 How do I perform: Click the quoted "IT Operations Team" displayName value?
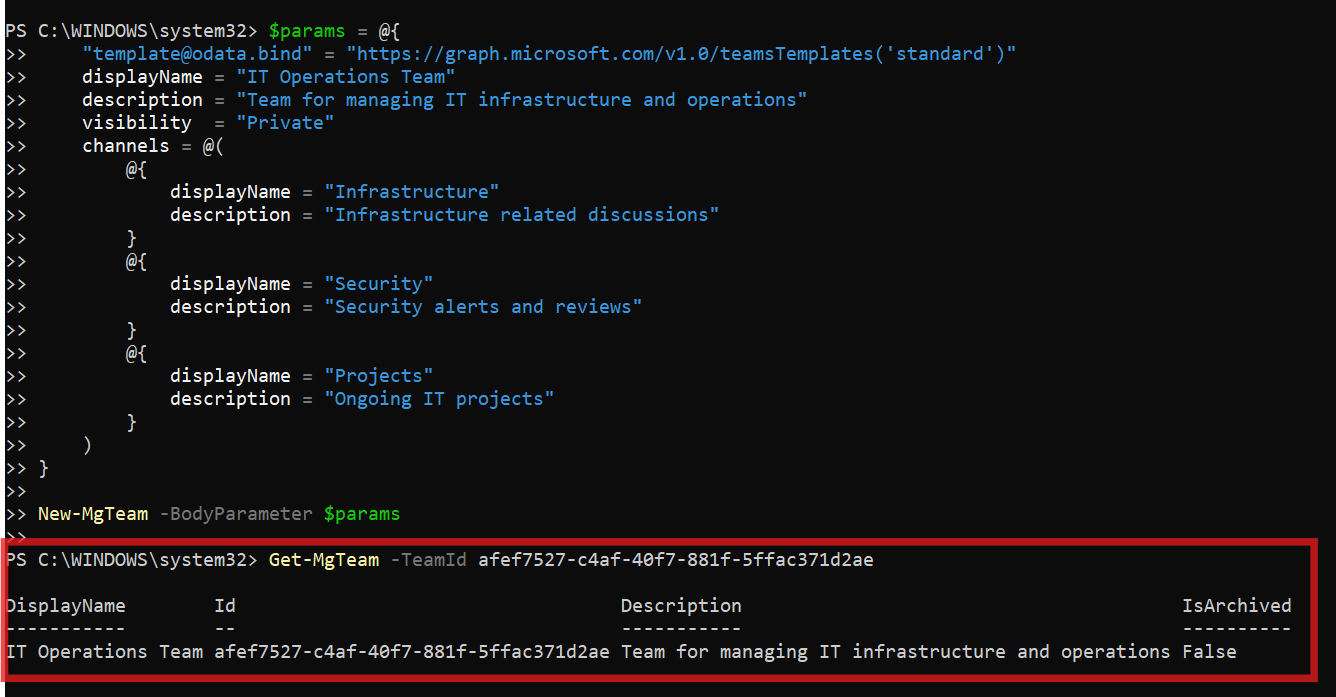346,76
